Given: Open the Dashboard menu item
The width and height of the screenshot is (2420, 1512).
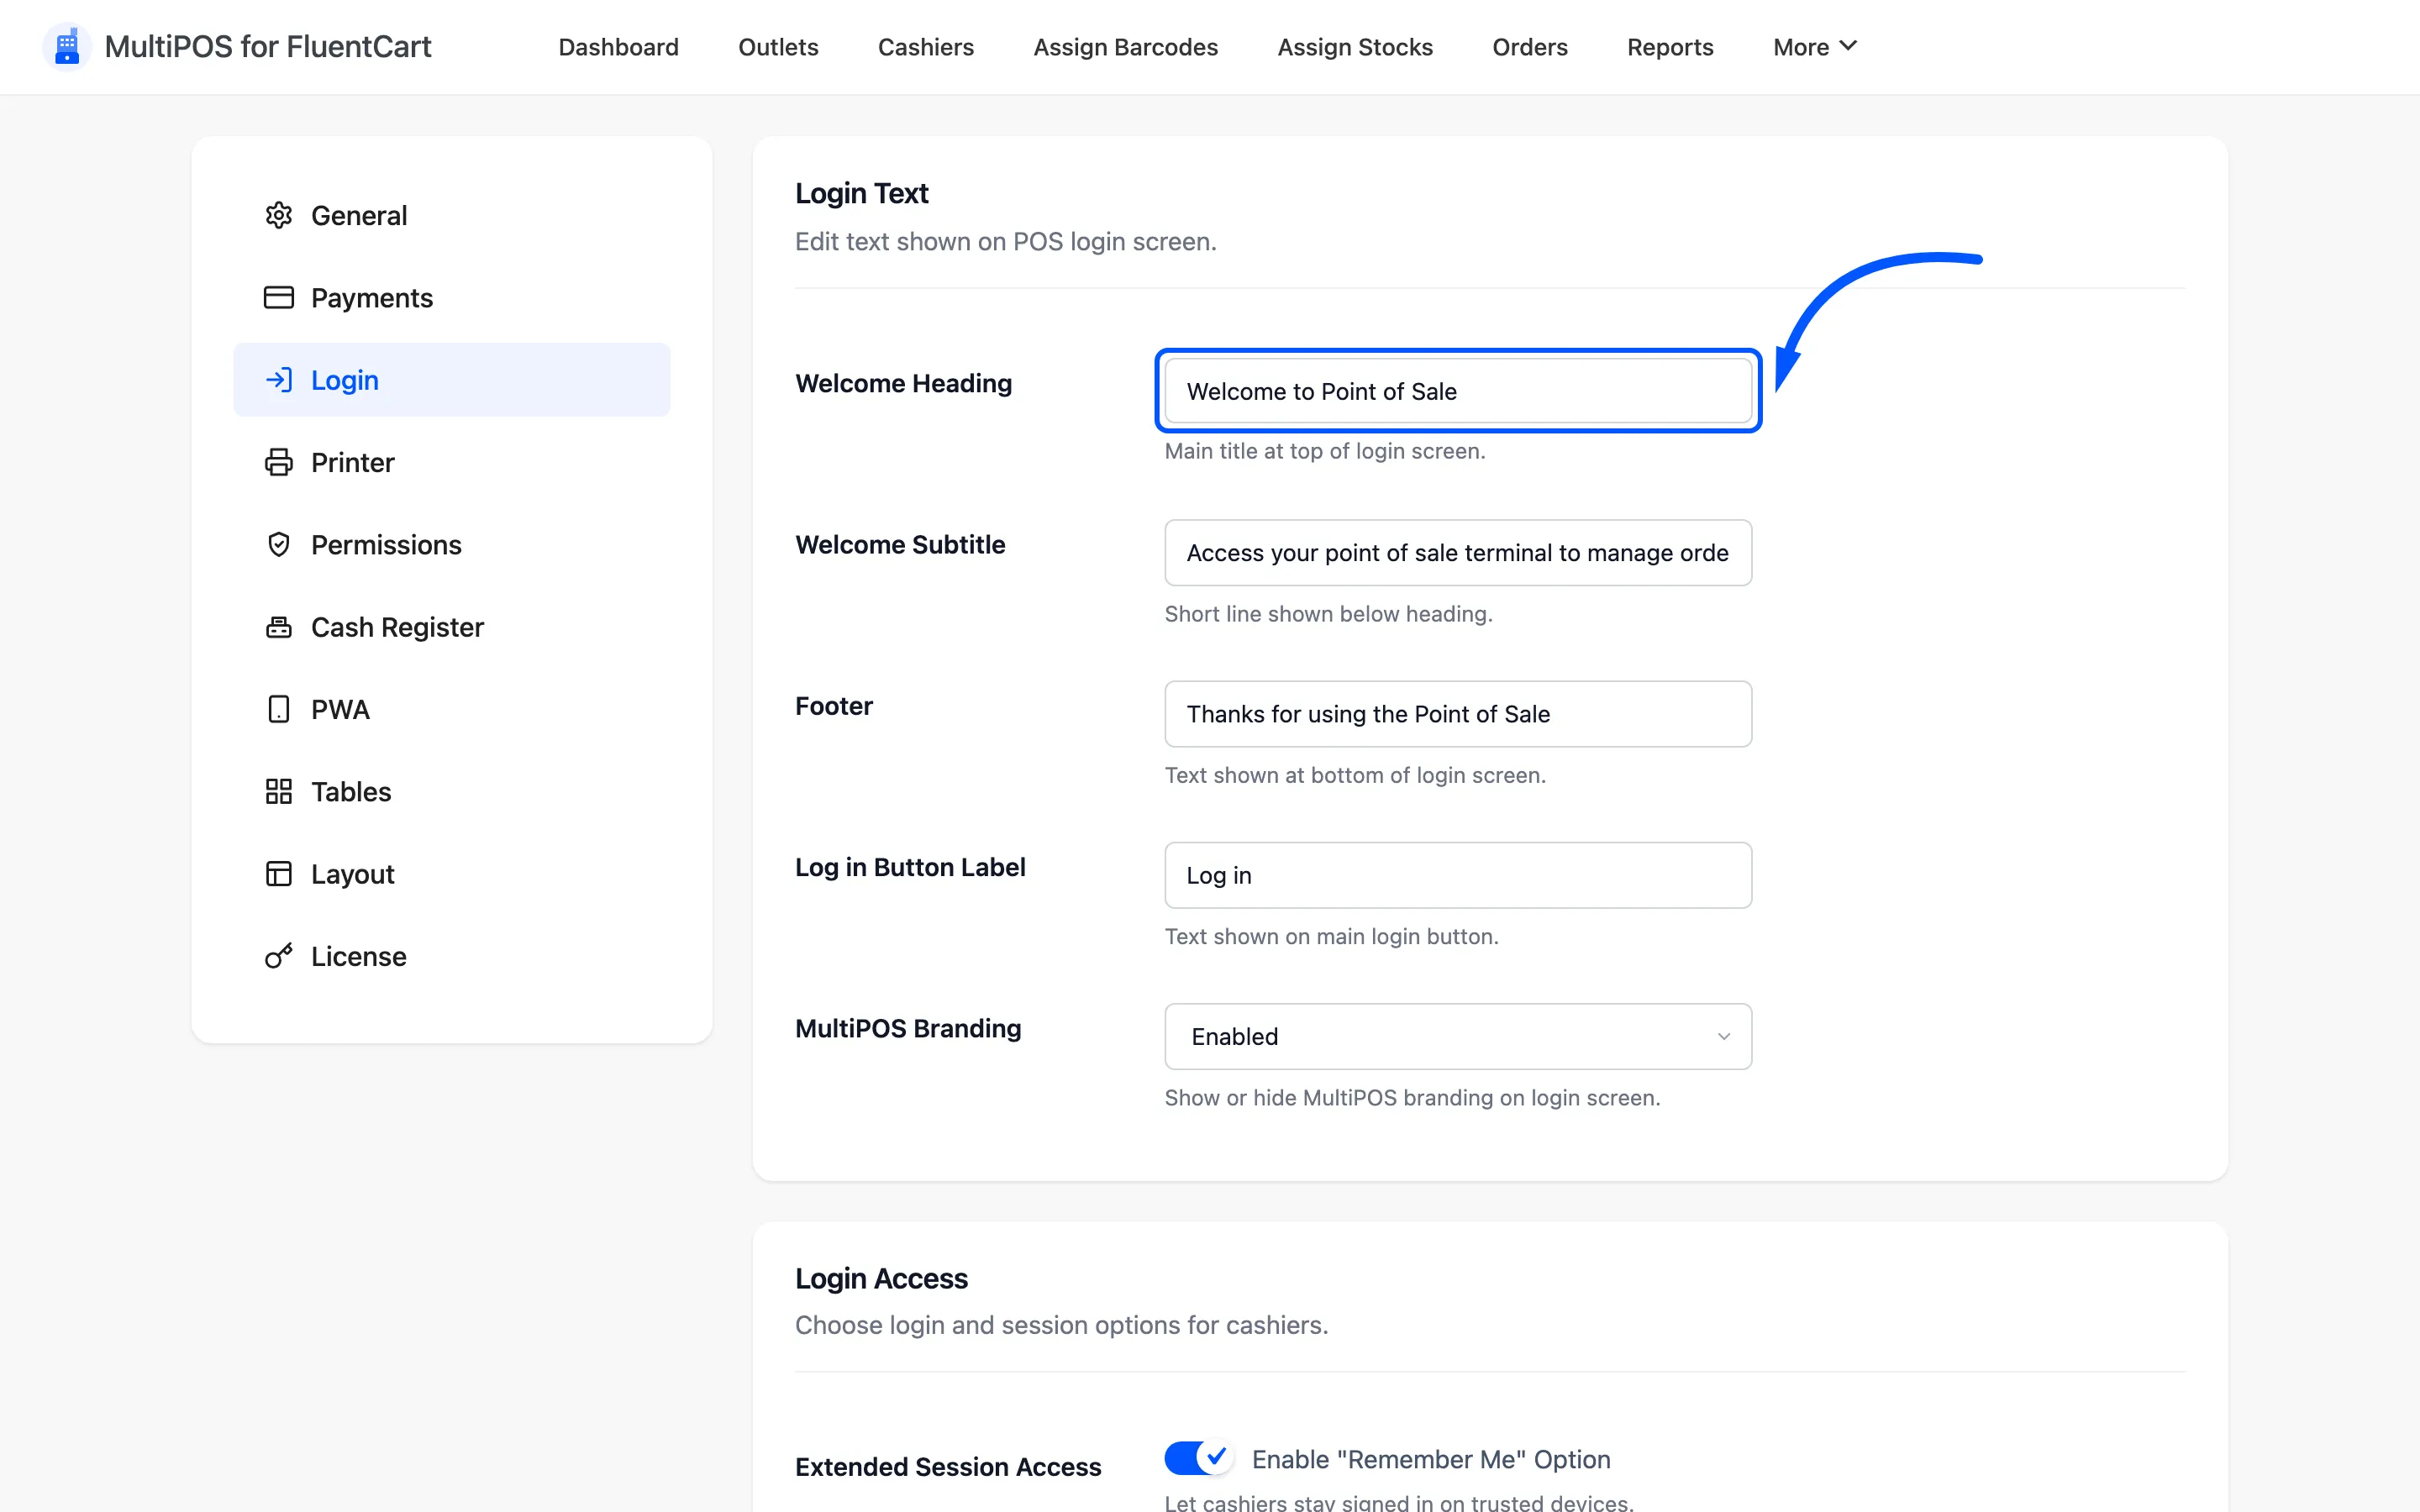Looking at the screenshot, I should tap(618, 47).
